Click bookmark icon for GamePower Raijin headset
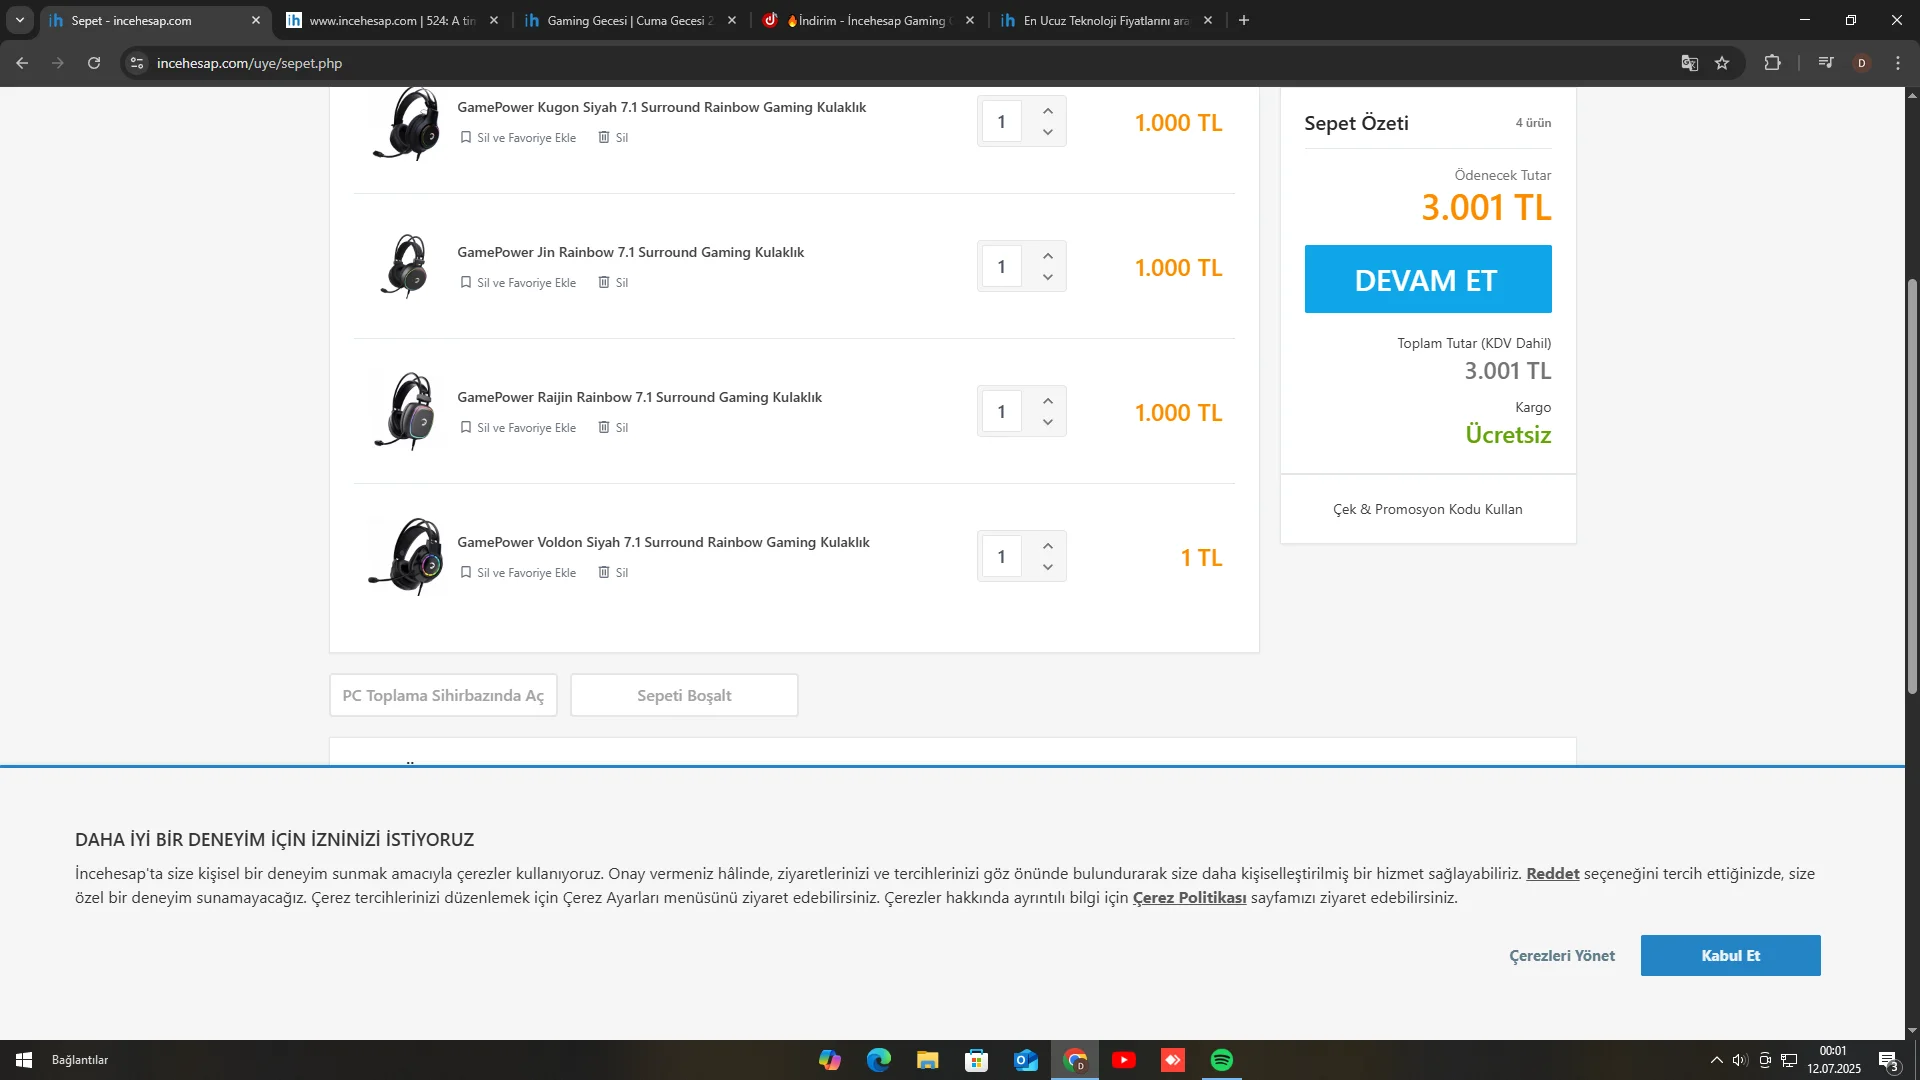The width and height of the screenshot is (1920, 1080). coord(466,428)
